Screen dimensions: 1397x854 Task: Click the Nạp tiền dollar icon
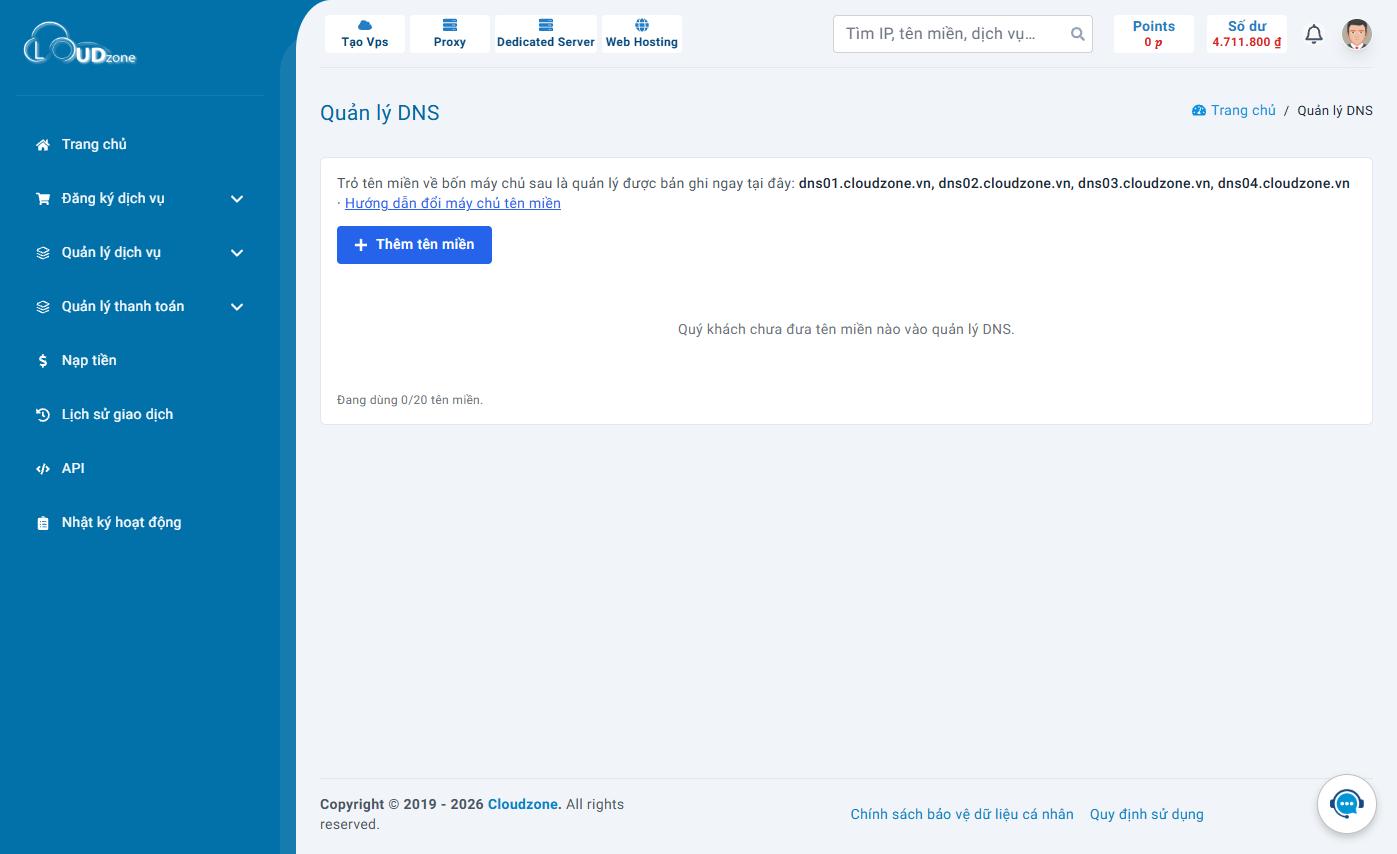point(43,361)
